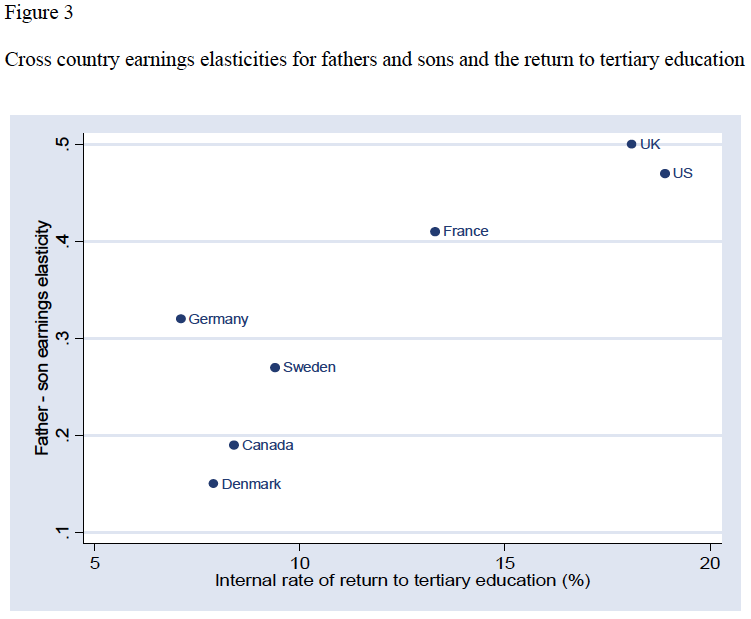
Task: Click the y-axis tick label .1
Action: pyautogui.click(x=66, y=532)
